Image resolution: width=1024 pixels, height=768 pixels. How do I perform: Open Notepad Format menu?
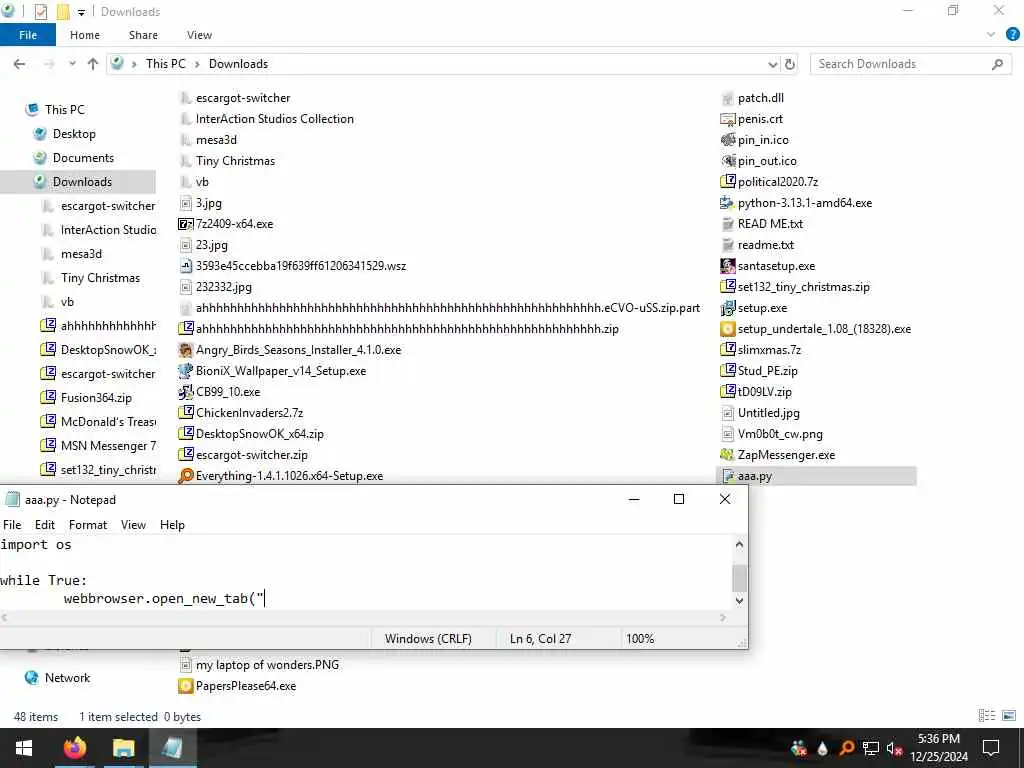point(88,525)
